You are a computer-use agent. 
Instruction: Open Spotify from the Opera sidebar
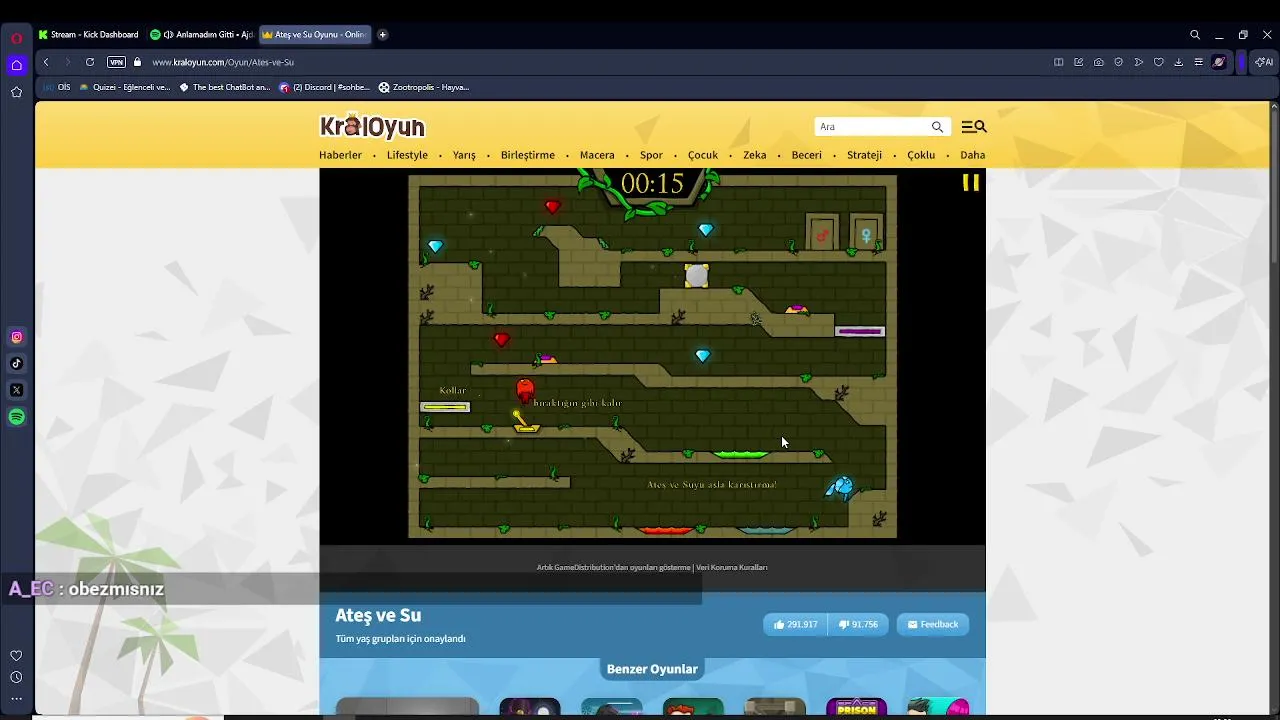[x=16, y=417]
